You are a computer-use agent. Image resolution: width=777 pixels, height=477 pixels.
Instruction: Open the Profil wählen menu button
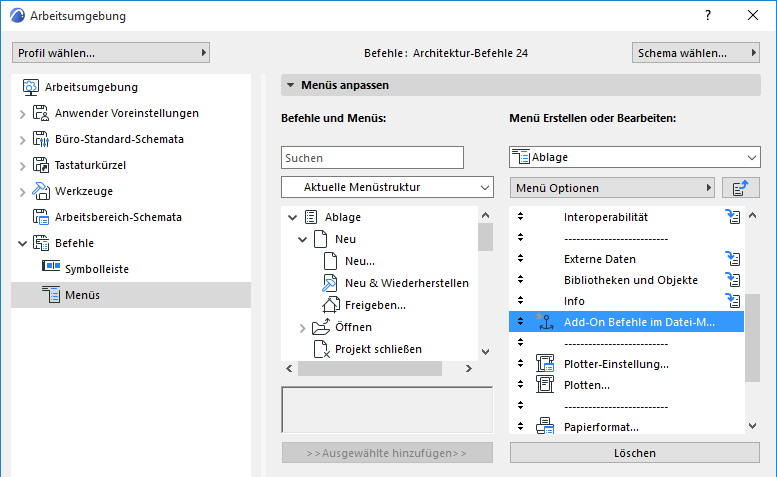pyautogui.click(x=110, y=52)
